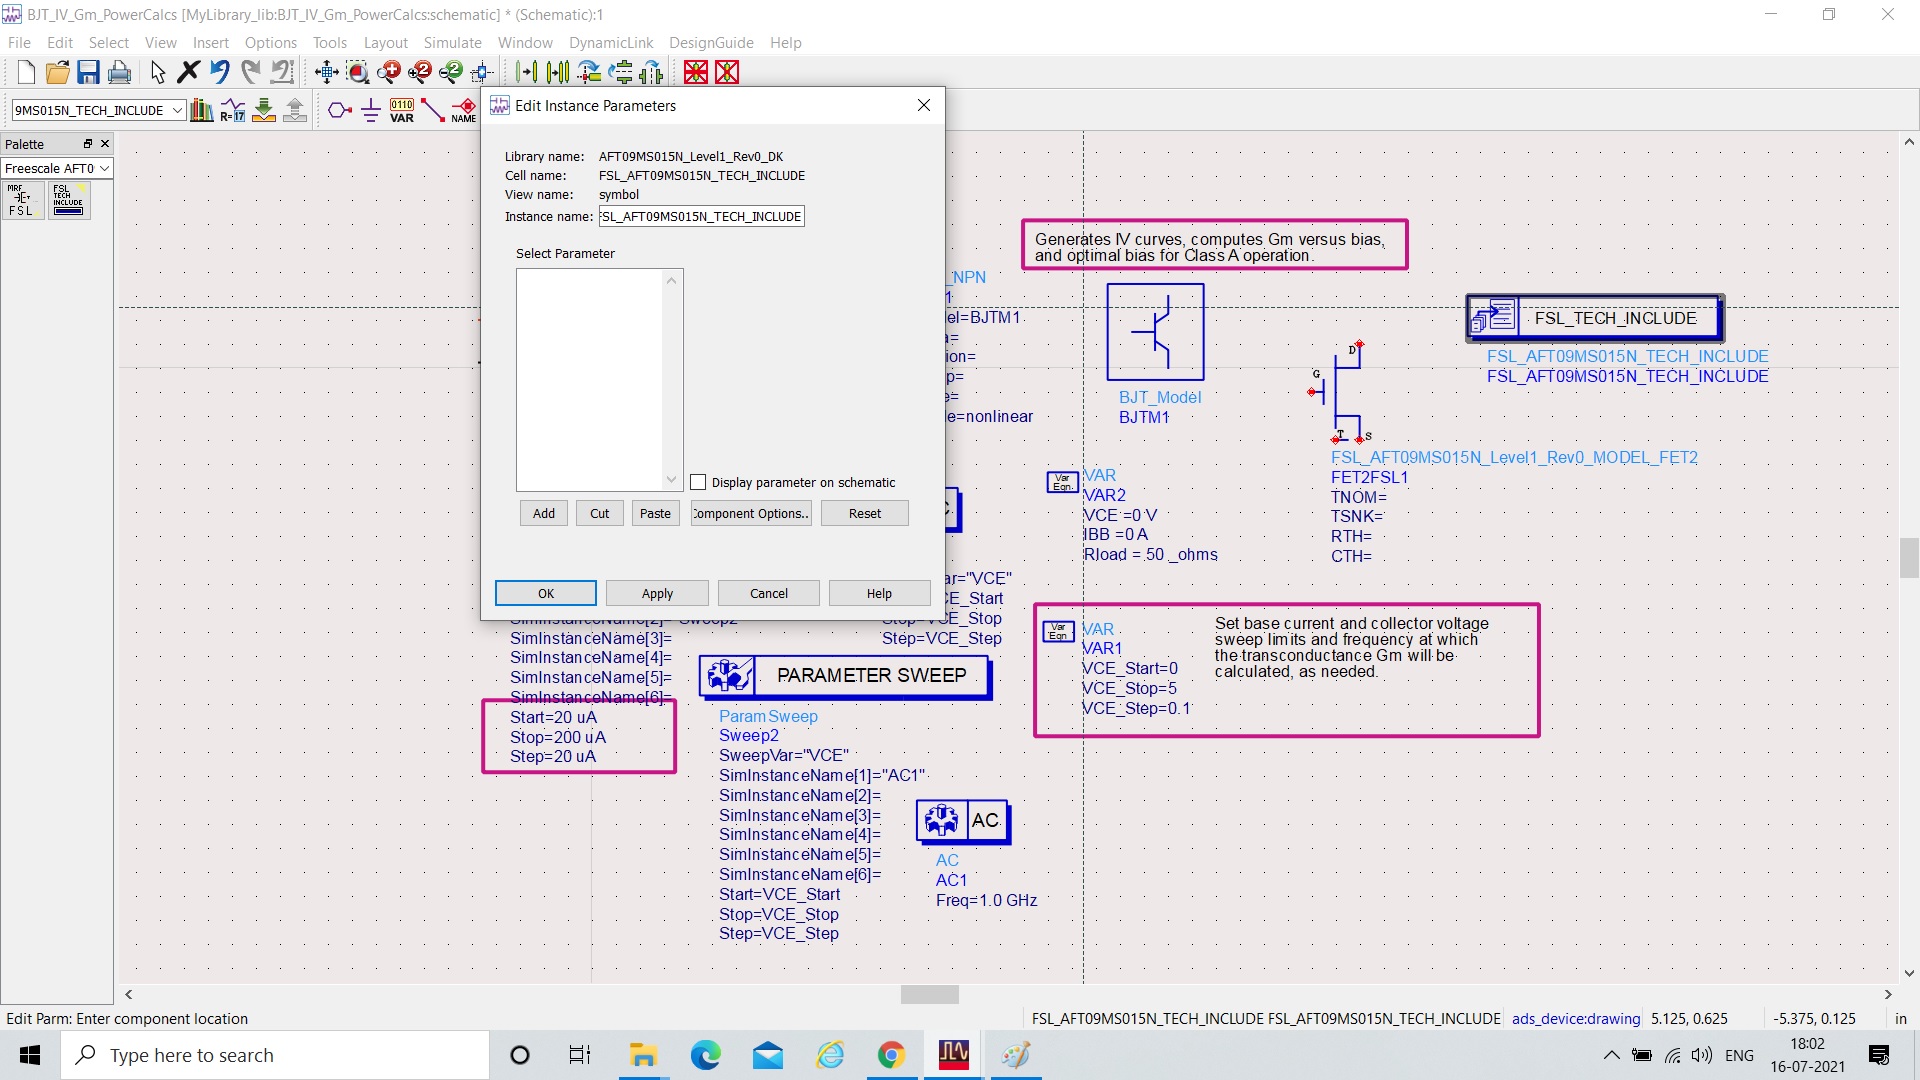Click the Undo arrow icon
The width and height of the screenshot is (1920, 1080).
click(220, 72)
